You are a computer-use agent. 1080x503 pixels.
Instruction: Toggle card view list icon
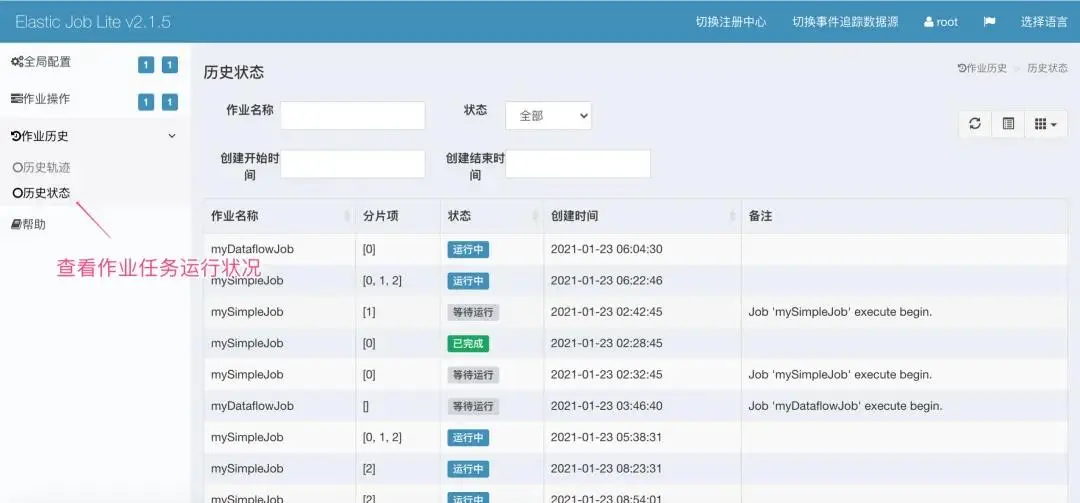point(1008,123)
